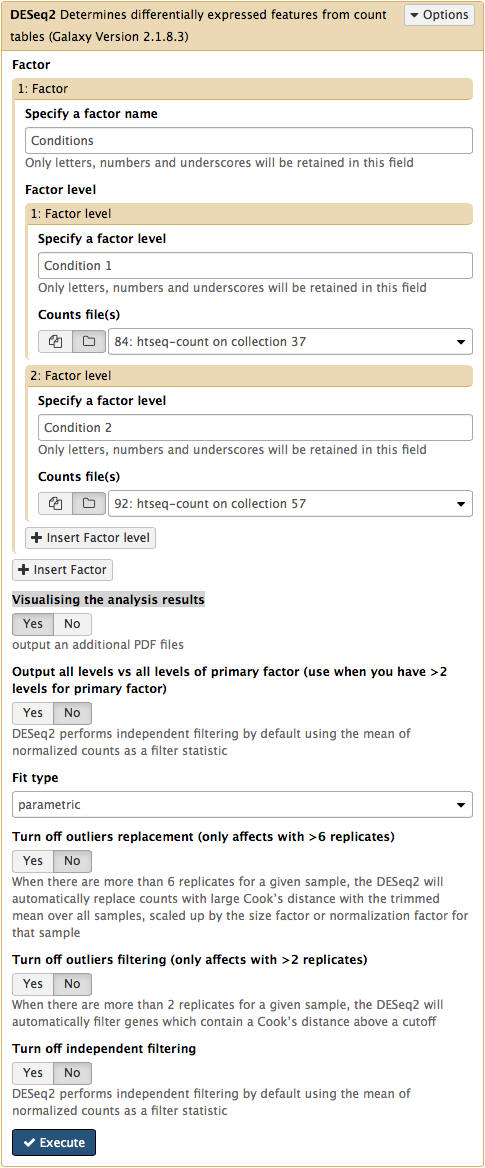Select dataset collection folder icon for Condition 1
This screenshot has height=1168, width=485.
(x=89, y=342)
